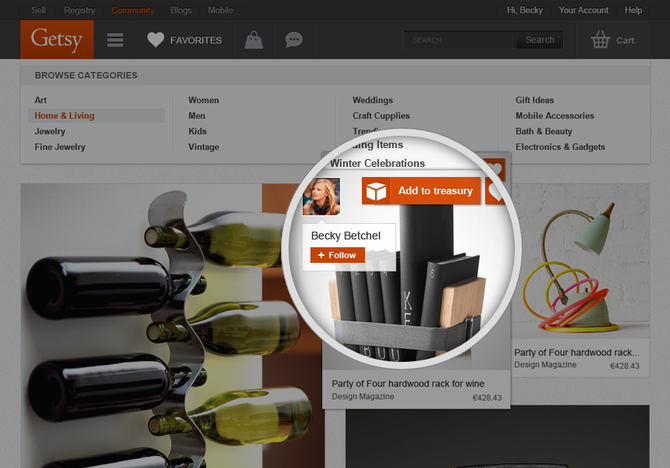The width and height of the screenshot is (670, 468).
Task: Select Craft Cupplies category
Action: coord(381,115)
